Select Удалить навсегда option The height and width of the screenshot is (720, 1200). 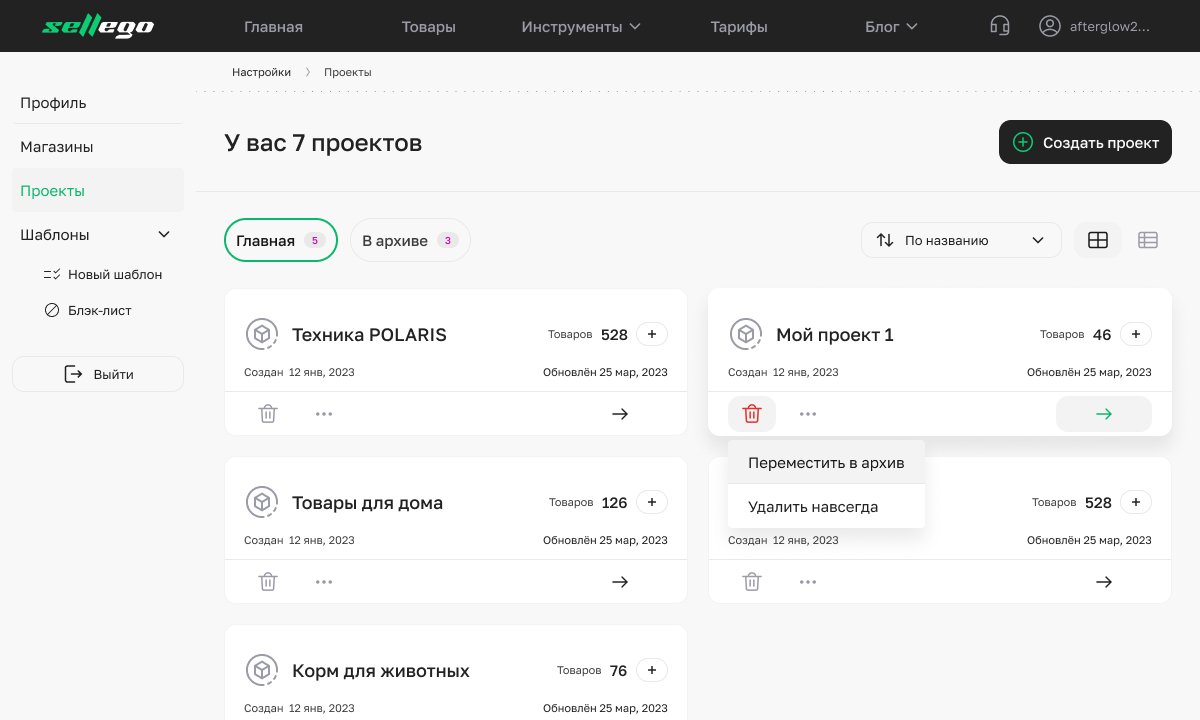pyautogui.click(x=826, y=507)
